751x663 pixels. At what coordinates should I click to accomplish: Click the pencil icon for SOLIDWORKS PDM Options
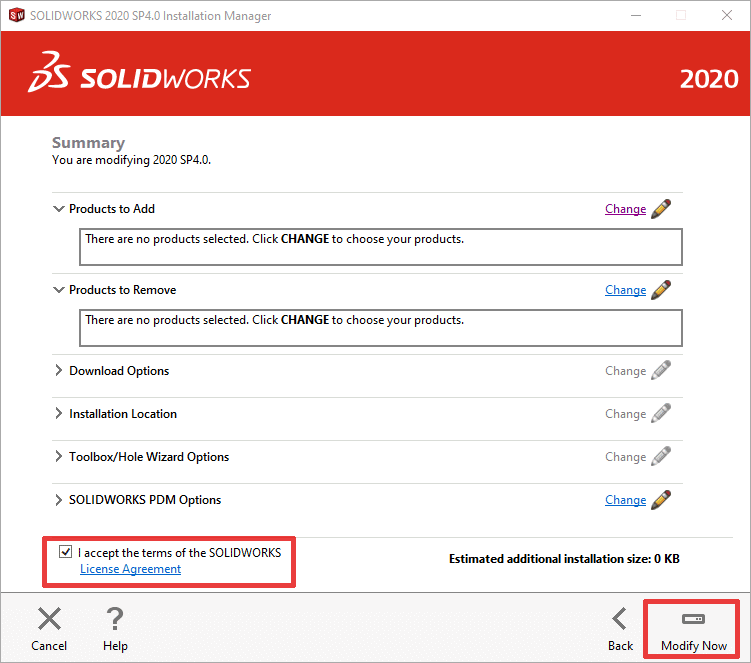point(661,499)
